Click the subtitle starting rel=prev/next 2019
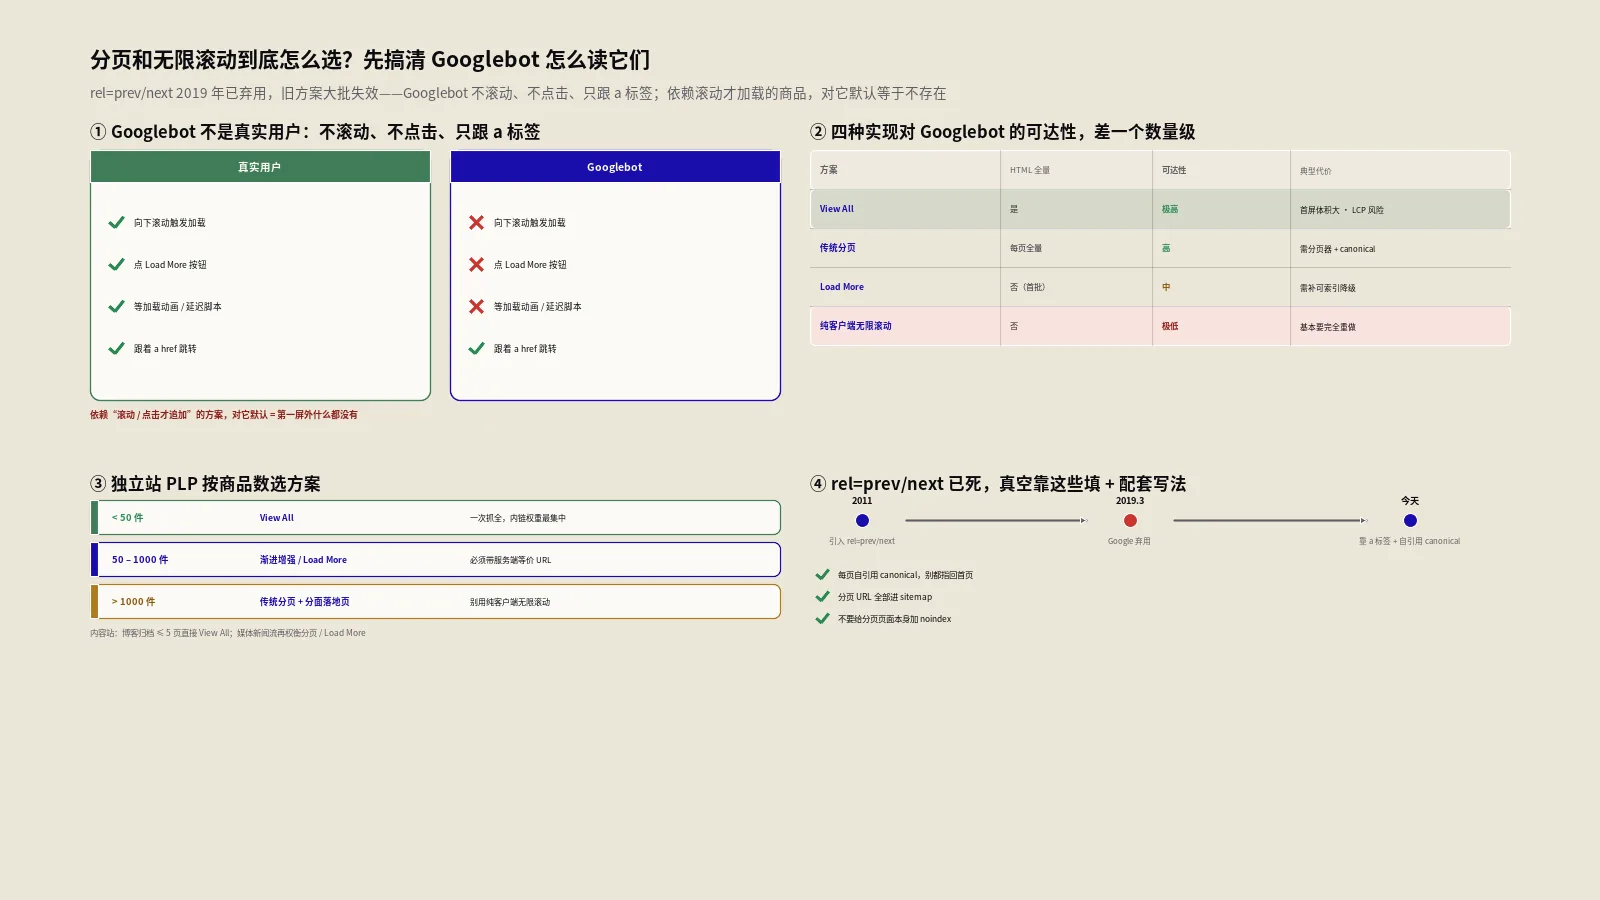This screenshot has width=1600, height=900. tap(517, 93)
